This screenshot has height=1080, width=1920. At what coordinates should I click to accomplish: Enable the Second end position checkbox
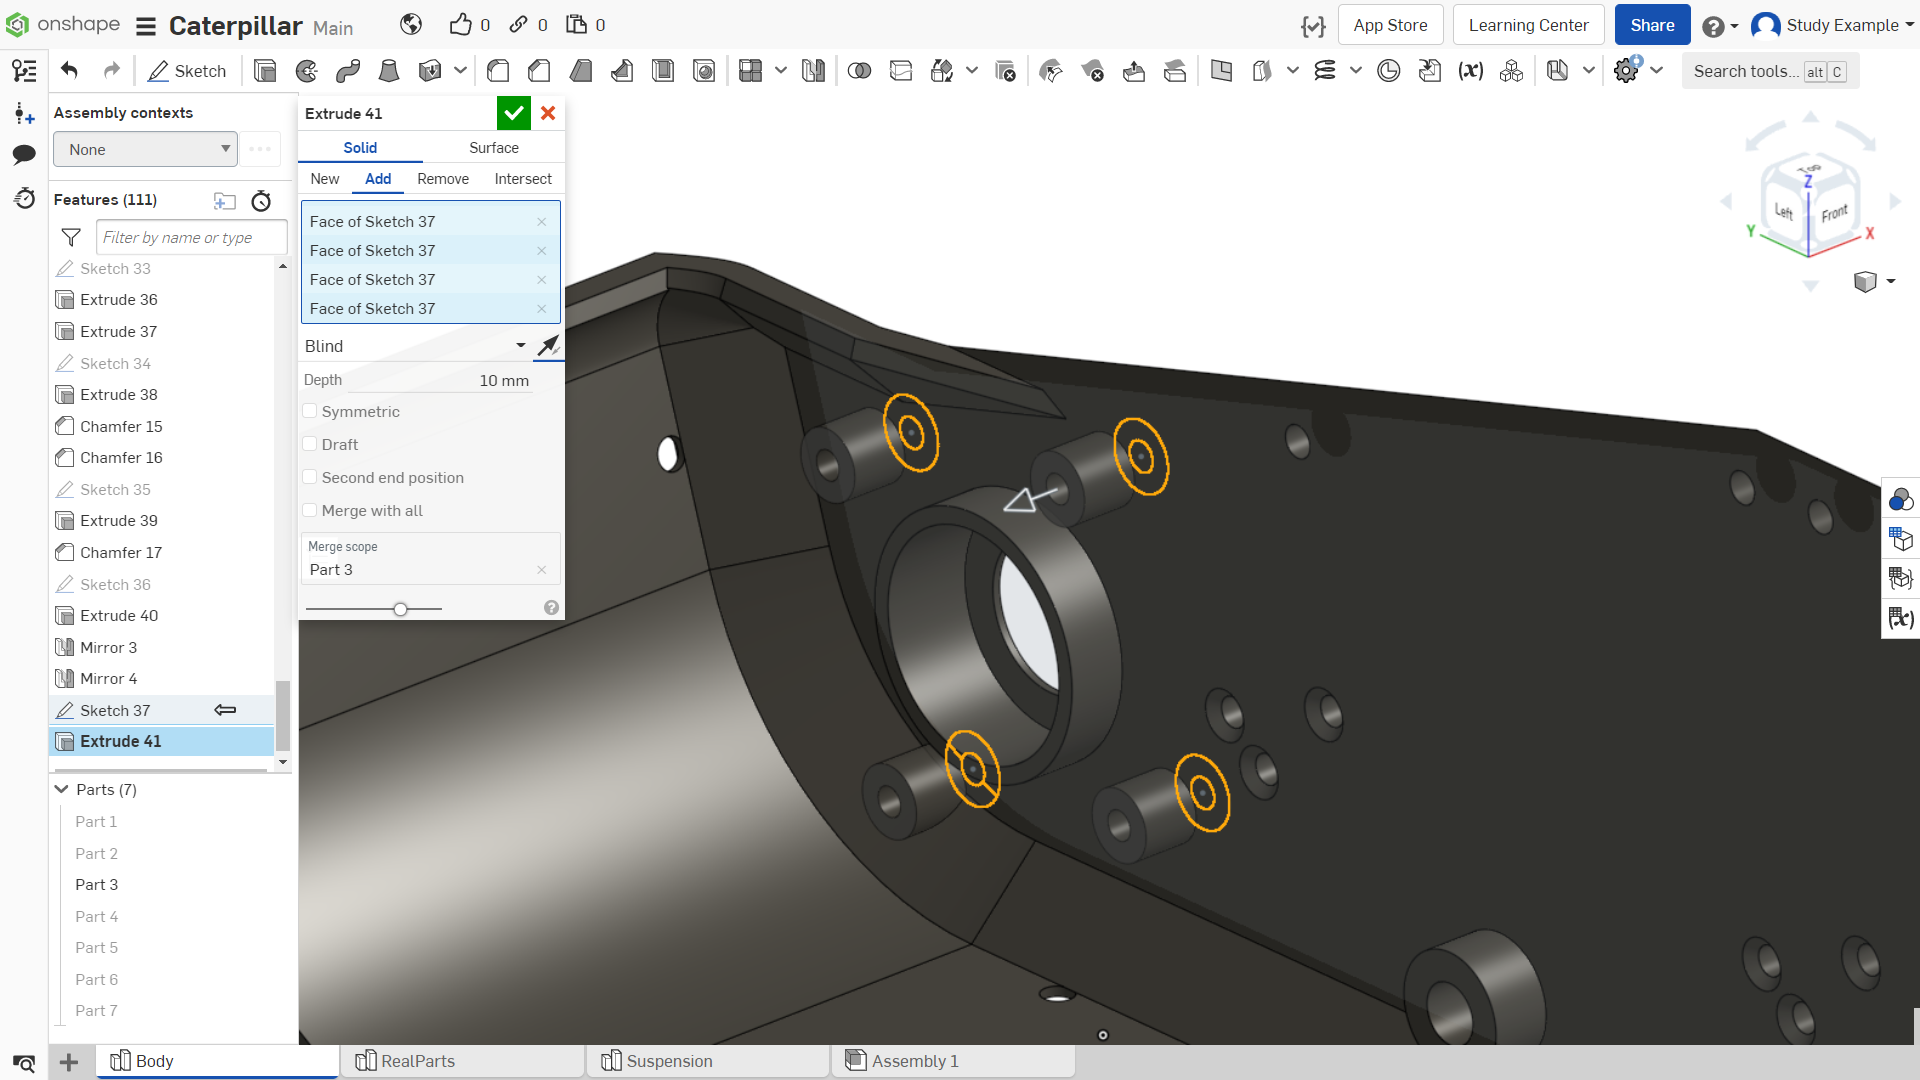tap(310, 477)
